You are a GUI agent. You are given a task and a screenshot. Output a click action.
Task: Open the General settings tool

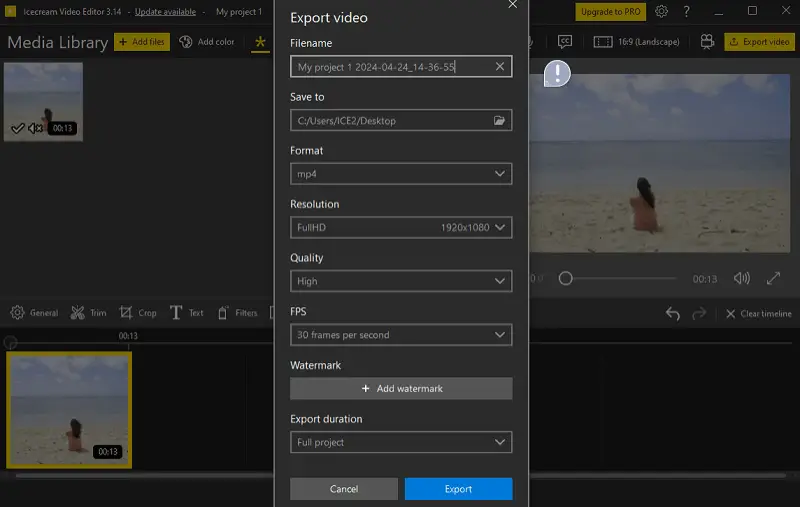click(x=34, y=313)
